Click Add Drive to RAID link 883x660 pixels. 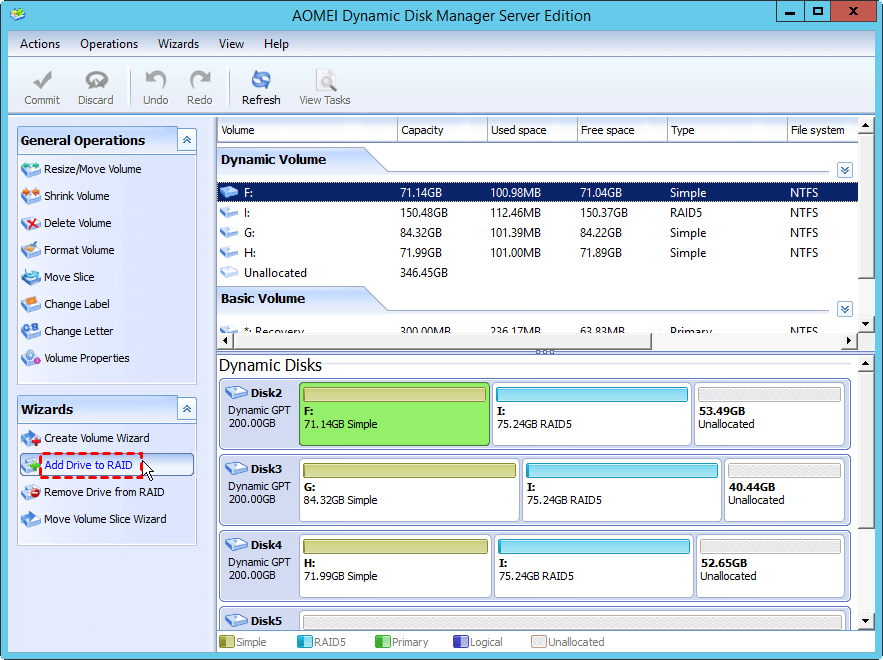click(x=88, y=465)
